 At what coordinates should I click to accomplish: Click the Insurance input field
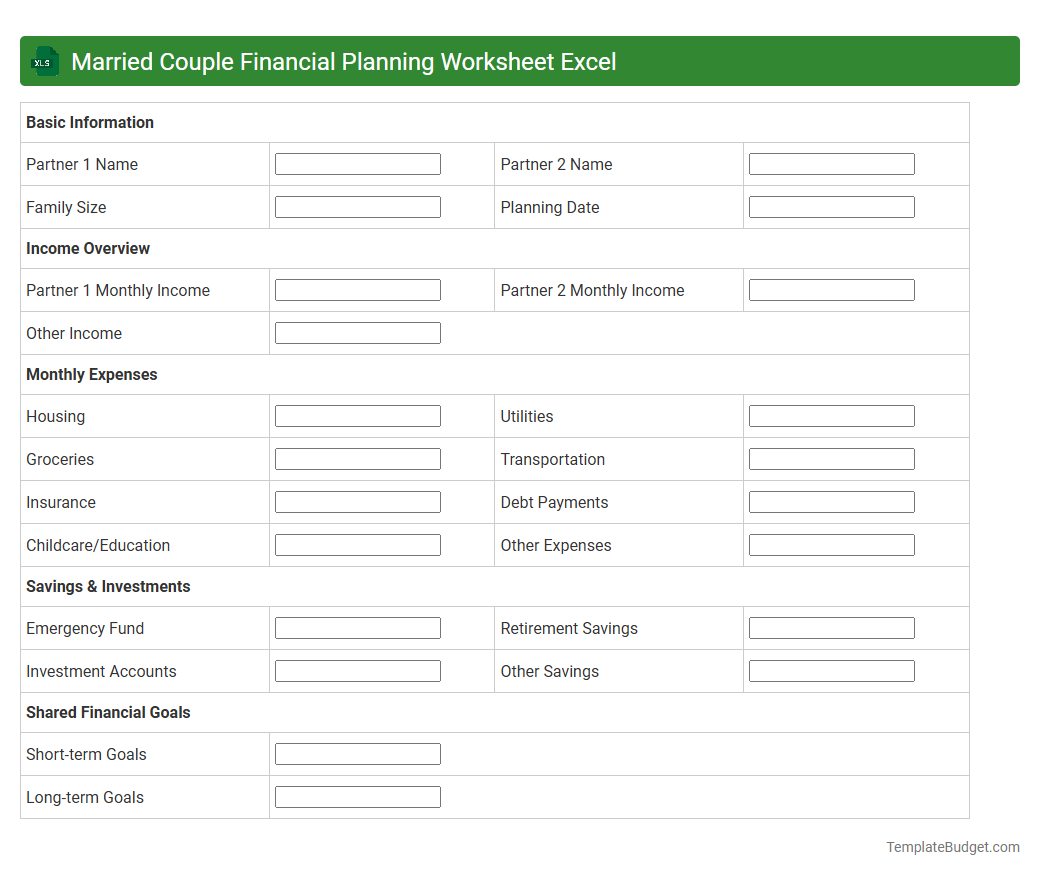[x=357, y=501]
